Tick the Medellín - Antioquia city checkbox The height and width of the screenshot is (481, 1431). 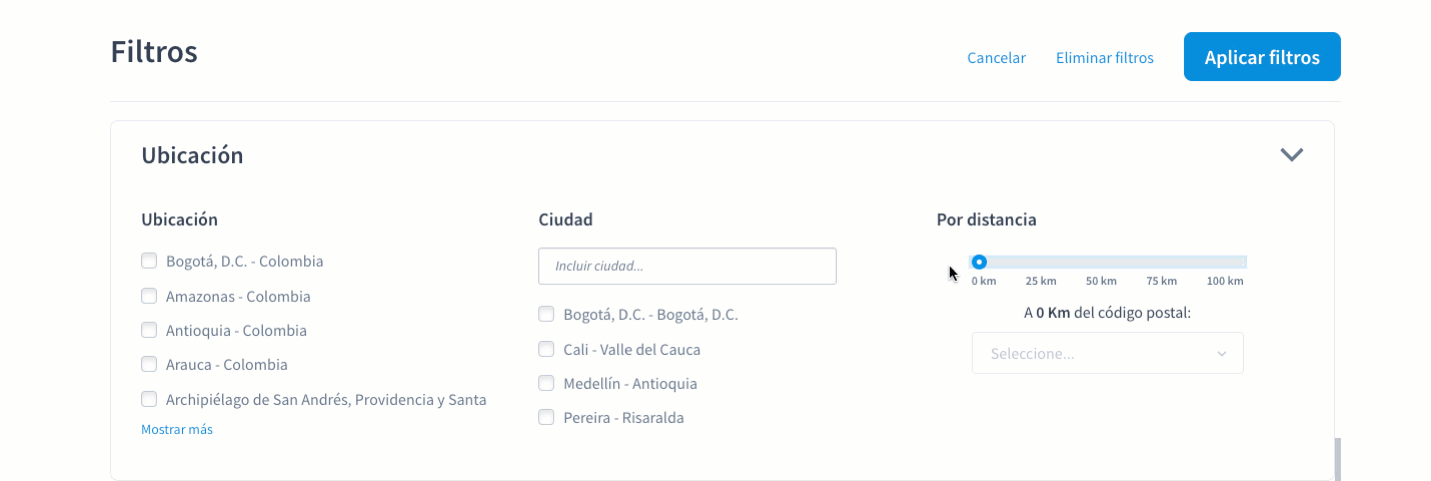pyautogui.click(x=546, y=383)
